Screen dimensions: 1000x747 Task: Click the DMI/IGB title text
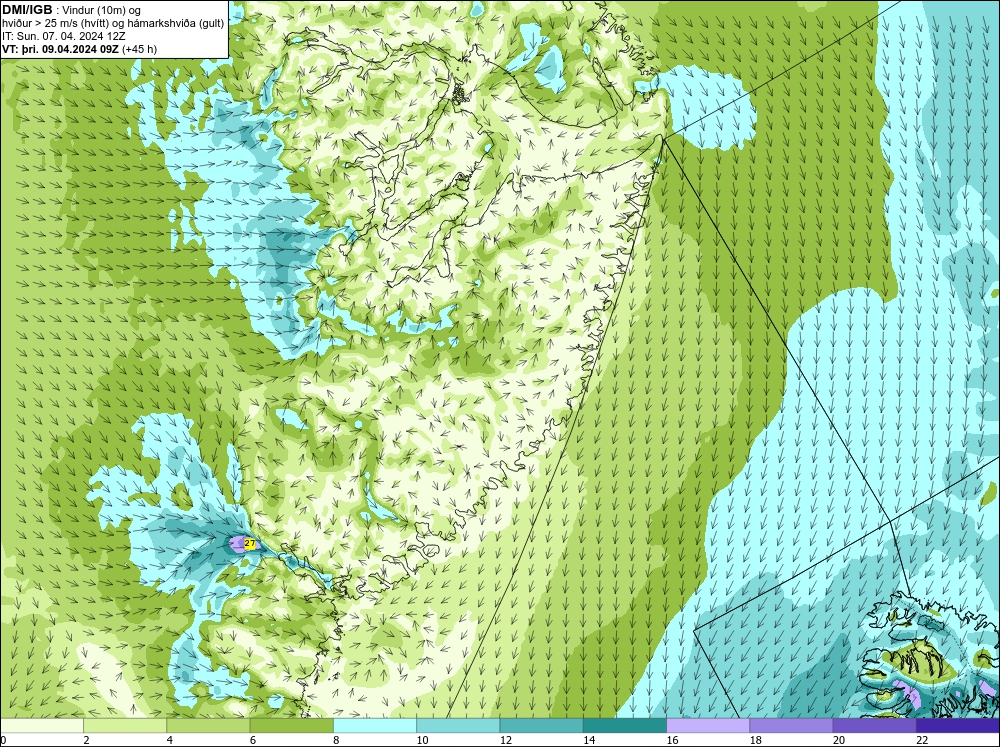pos(27,10)
